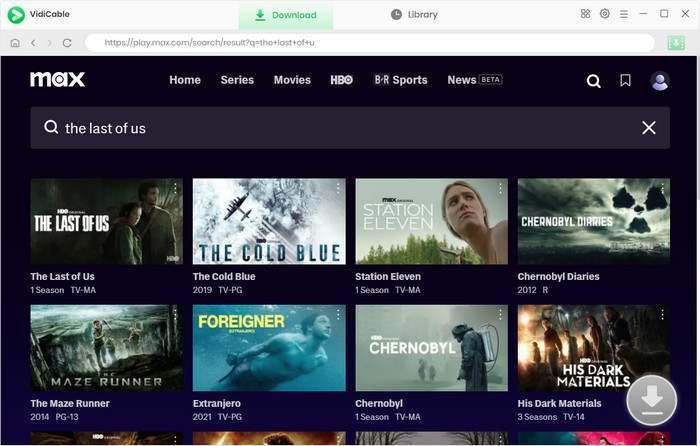Click 'The Last of Us' title link
This screenshot has height=446, width=700.
[62, 277]
